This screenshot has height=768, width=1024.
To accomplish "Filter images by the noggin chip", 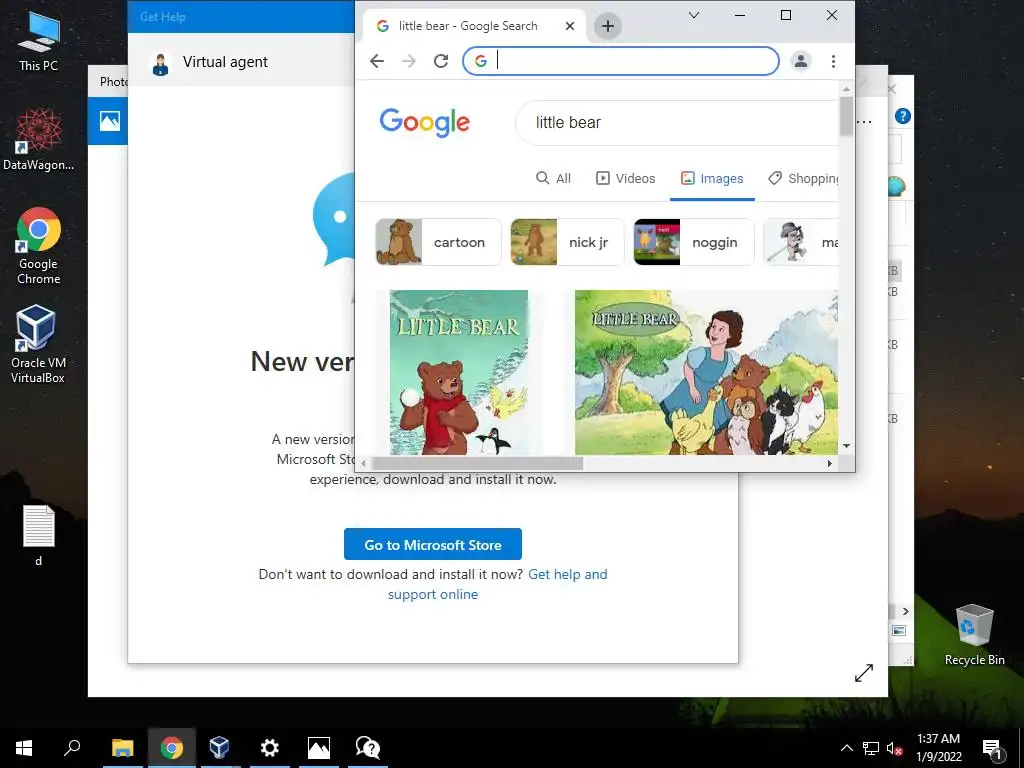I will [x=694, y=242].
